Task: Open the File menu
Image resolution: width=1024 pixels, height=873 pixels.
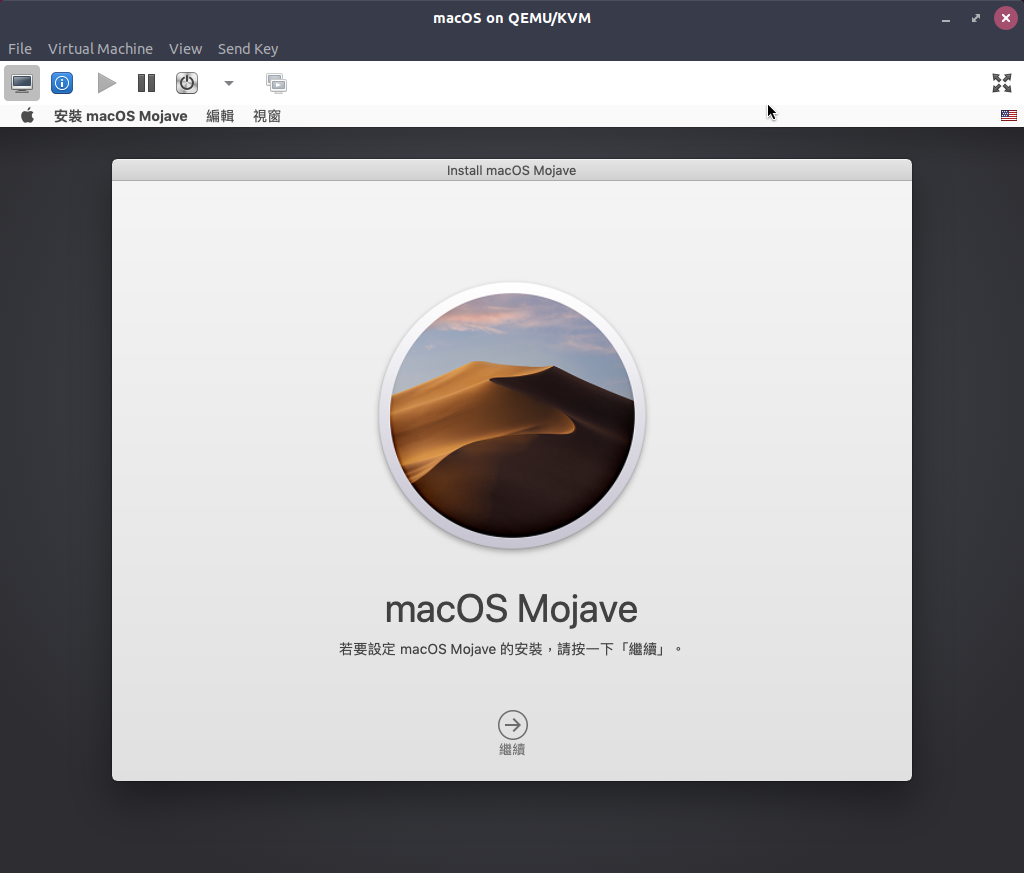Action: (x=20, y=49)
